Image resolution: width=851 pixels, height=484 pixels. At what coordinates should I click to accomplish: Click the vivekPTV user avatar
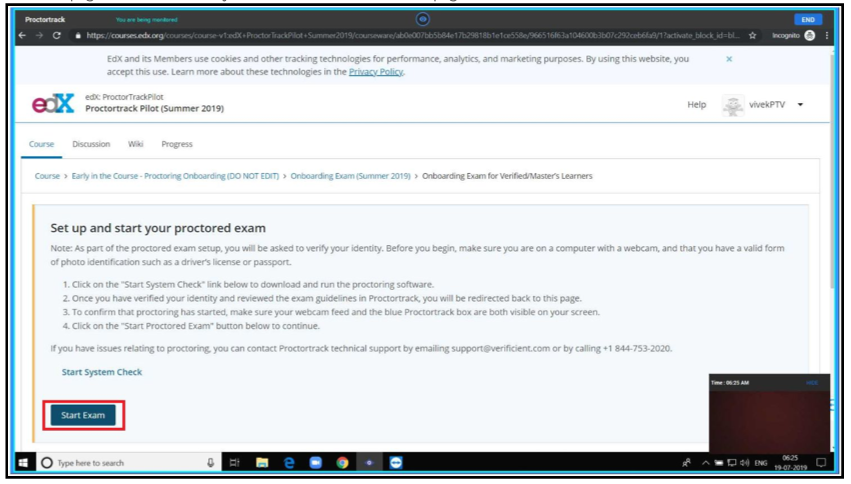point(733,105)
